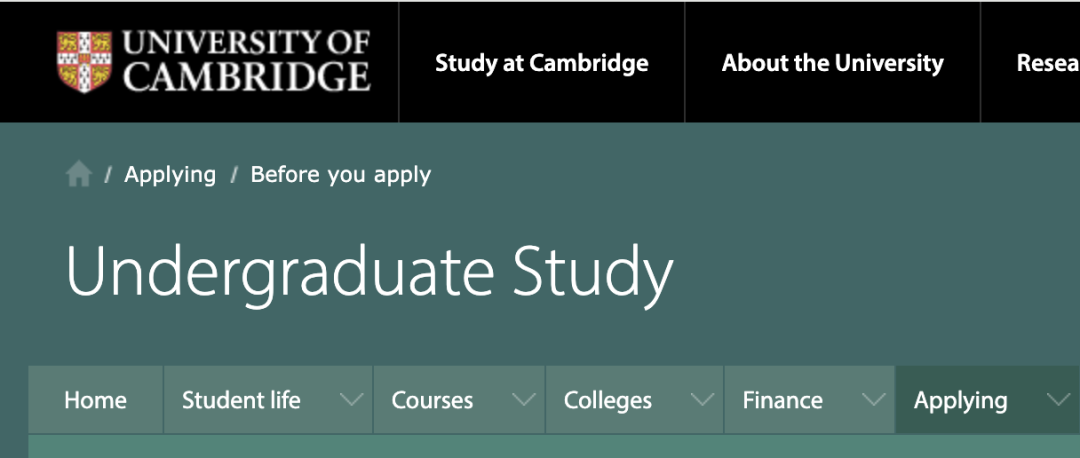Expand the Courses dropdown arrow
This screenshot has height=458, width=1080.
[x=523, y=400]
